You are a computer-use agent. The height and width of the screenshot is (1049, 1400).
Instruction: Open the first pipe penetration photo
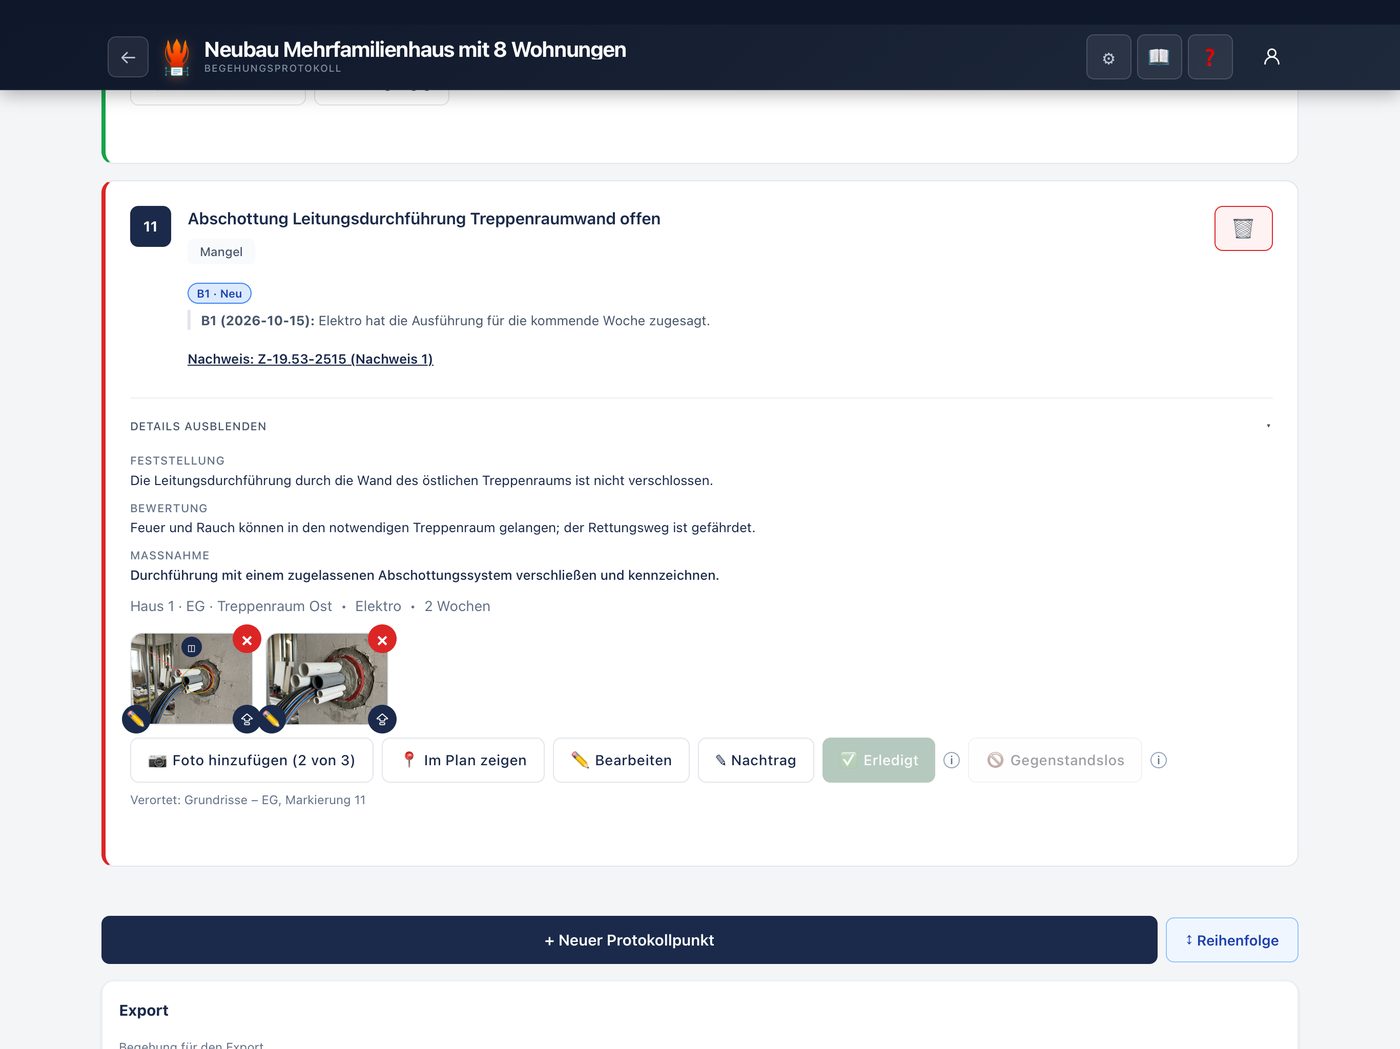coord(191,679)
